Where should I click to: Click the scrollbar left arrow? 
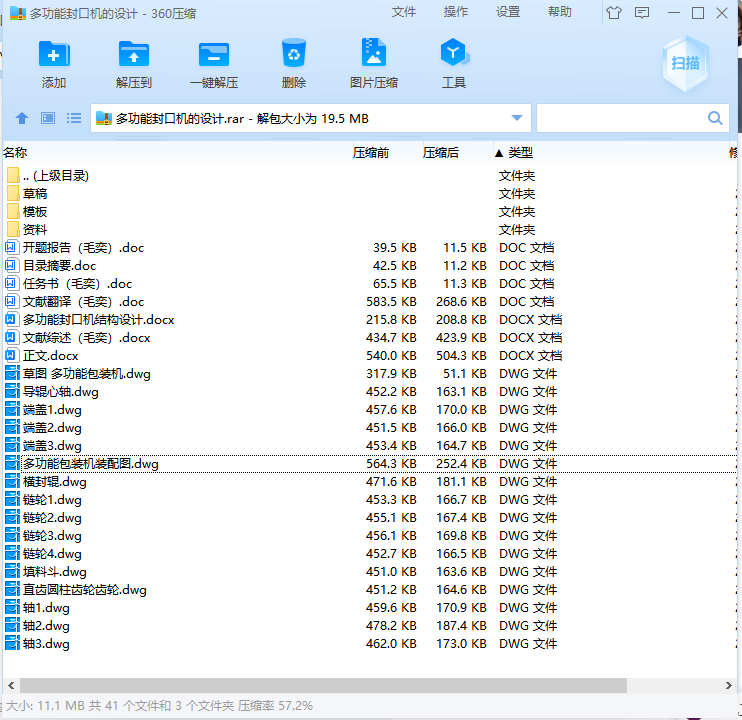point(11,685)
